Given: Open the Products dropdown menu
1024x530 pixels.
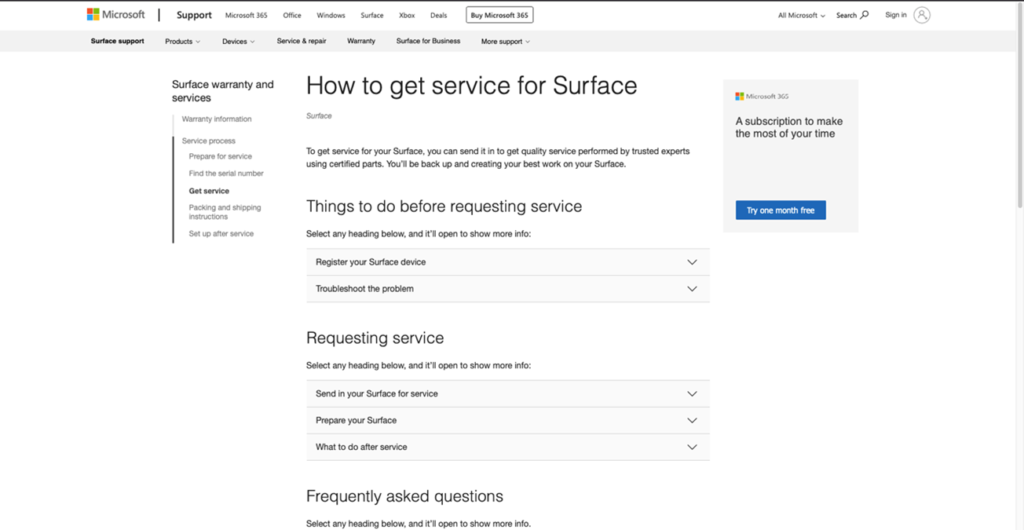Looking at the screenshot, I should (182, 41).
